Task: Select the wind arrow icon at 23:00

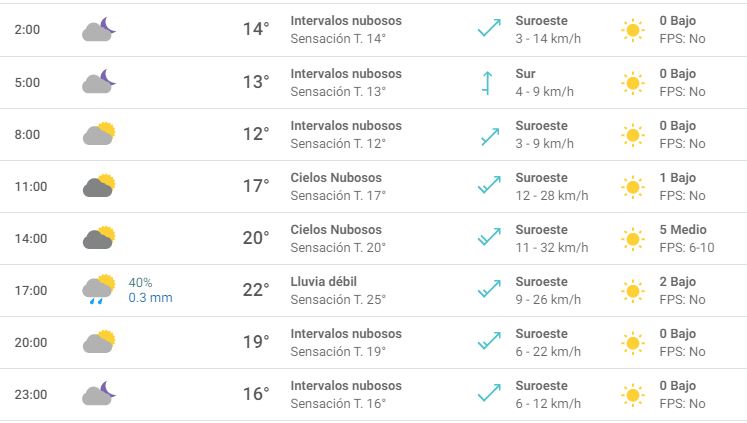Action: pyautogui.click(x=489, y=393)
